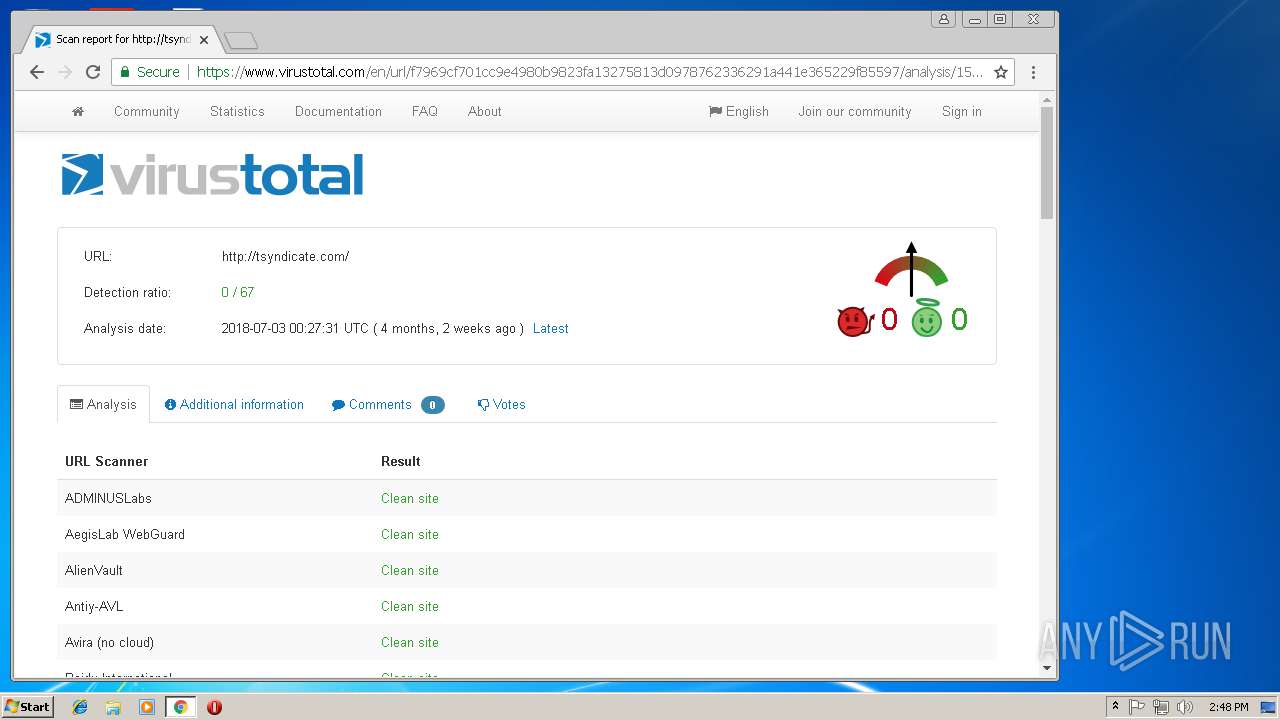Open a new browser tab
Screen dimensions: 1280x720
click(x=241, y=40)
